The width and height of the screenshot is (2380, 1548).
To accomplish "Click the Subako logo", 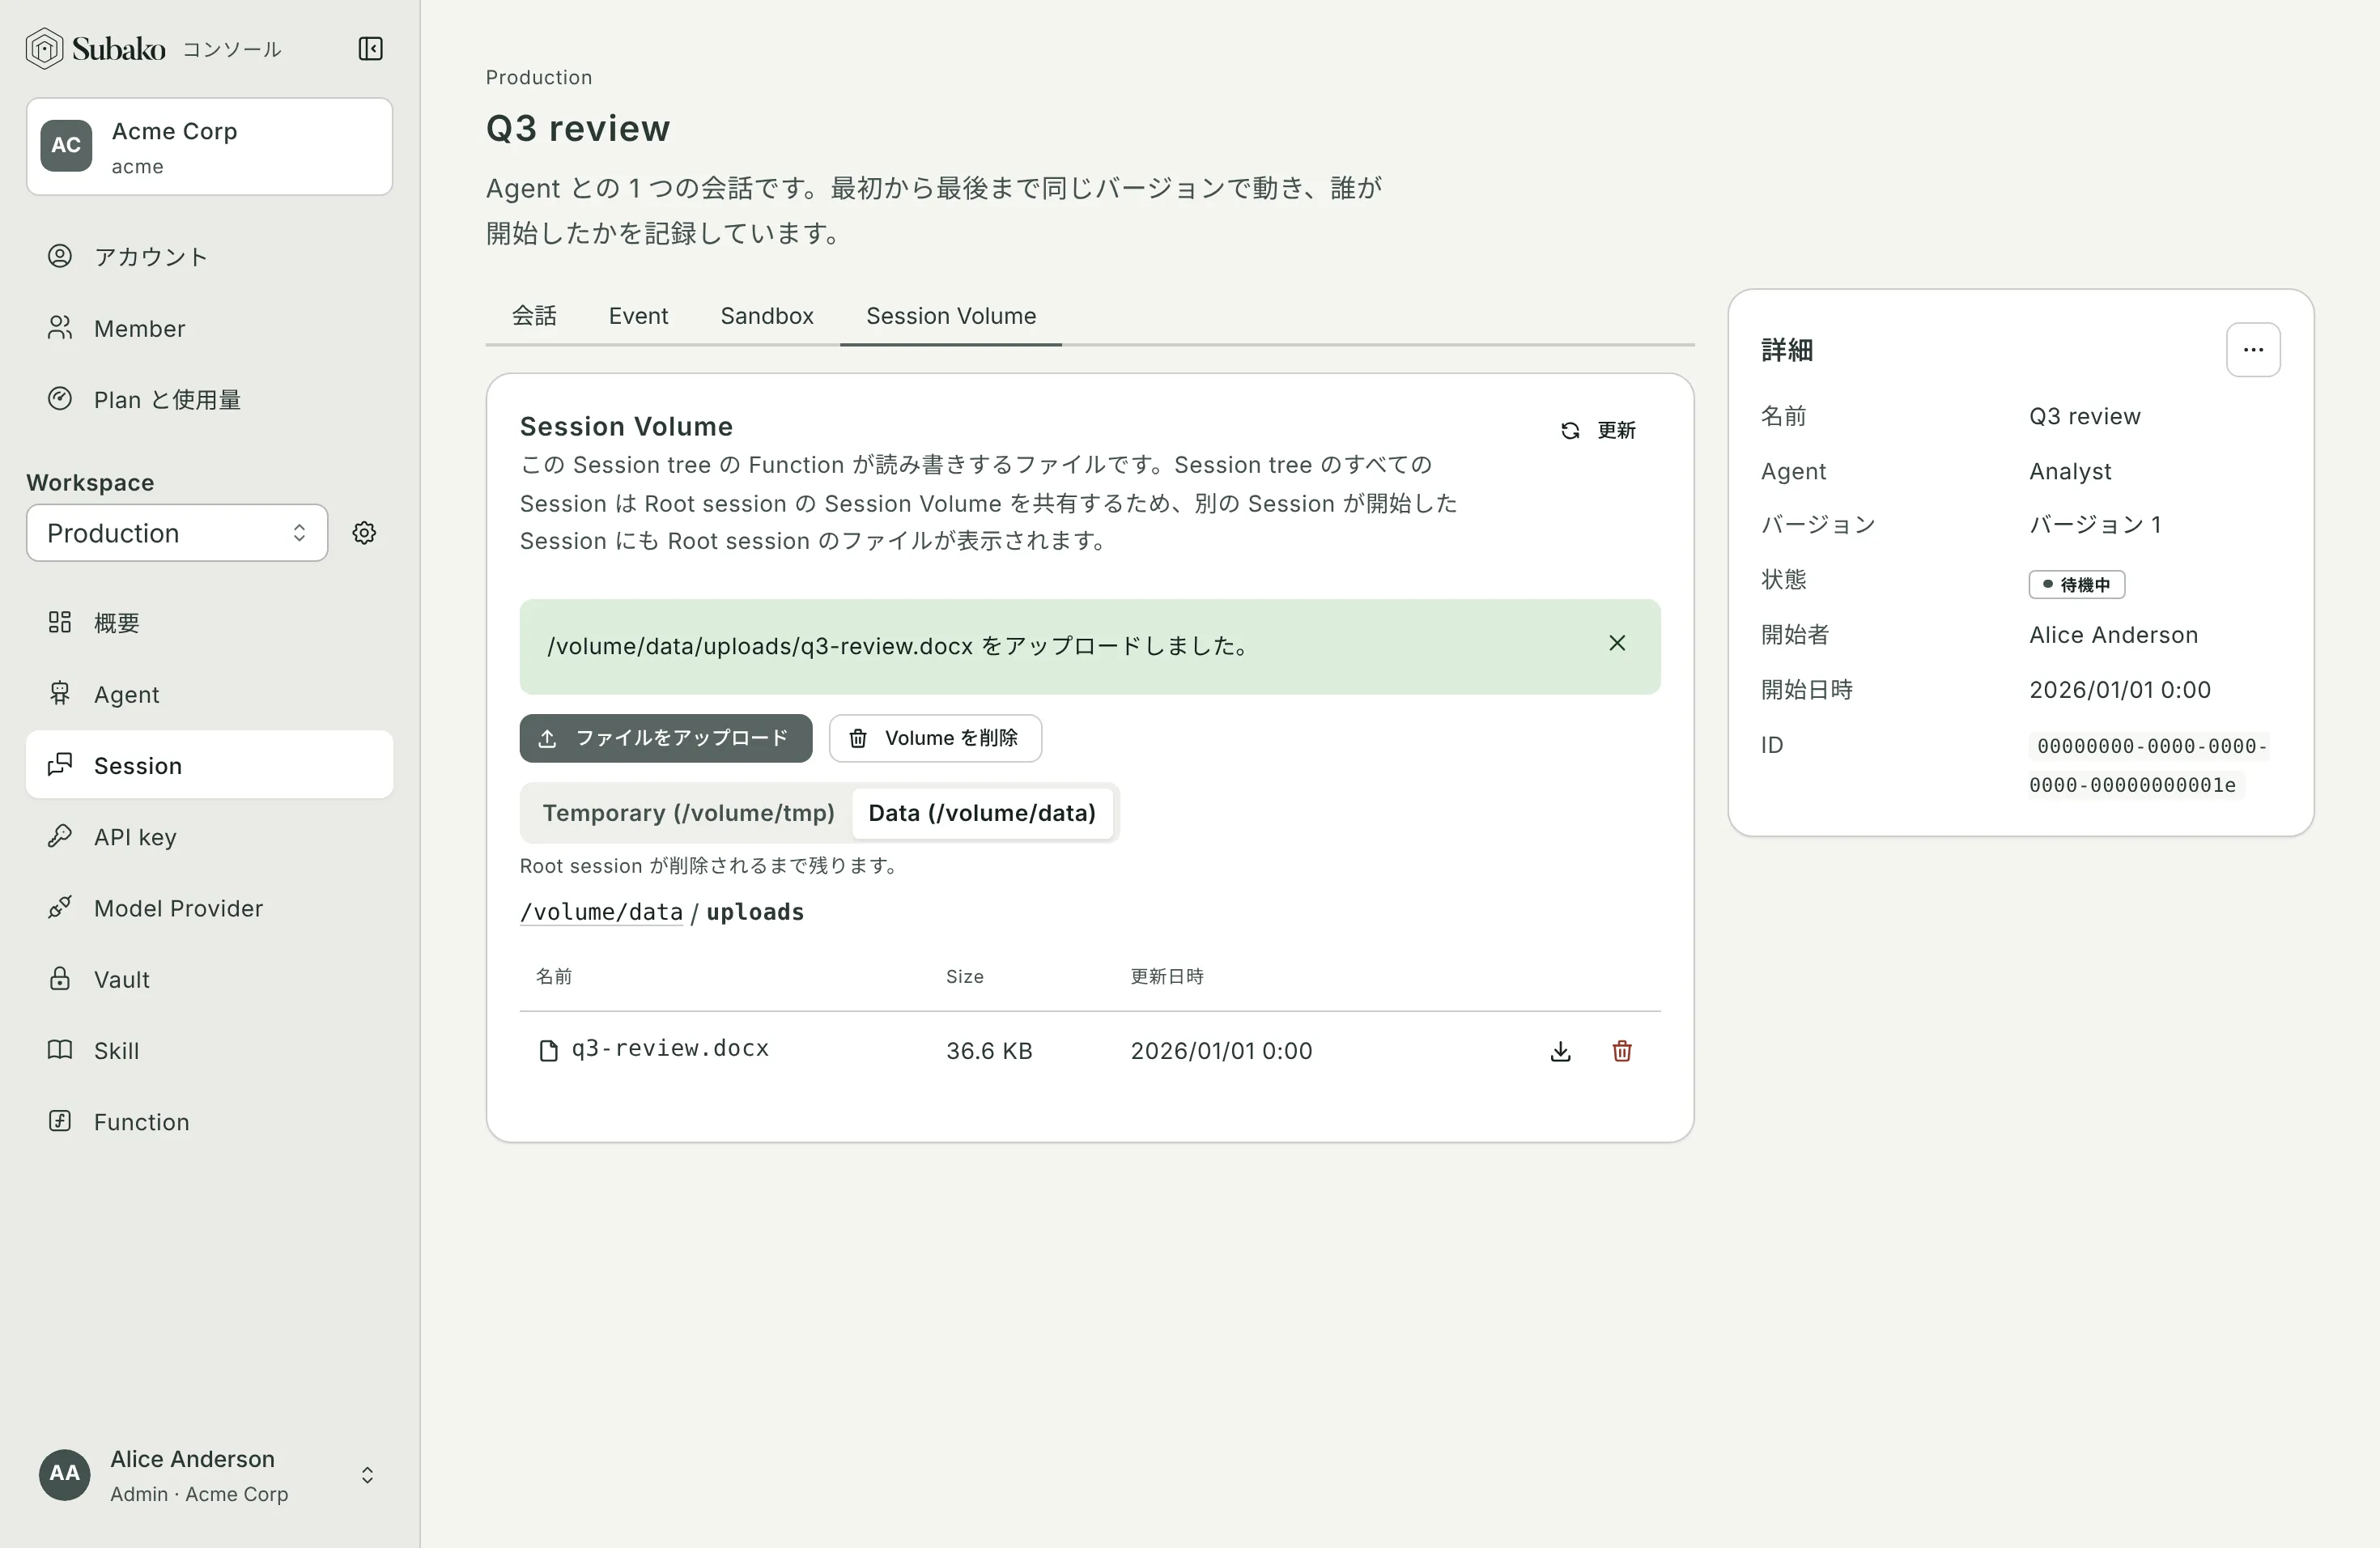I will pos(96,48).
